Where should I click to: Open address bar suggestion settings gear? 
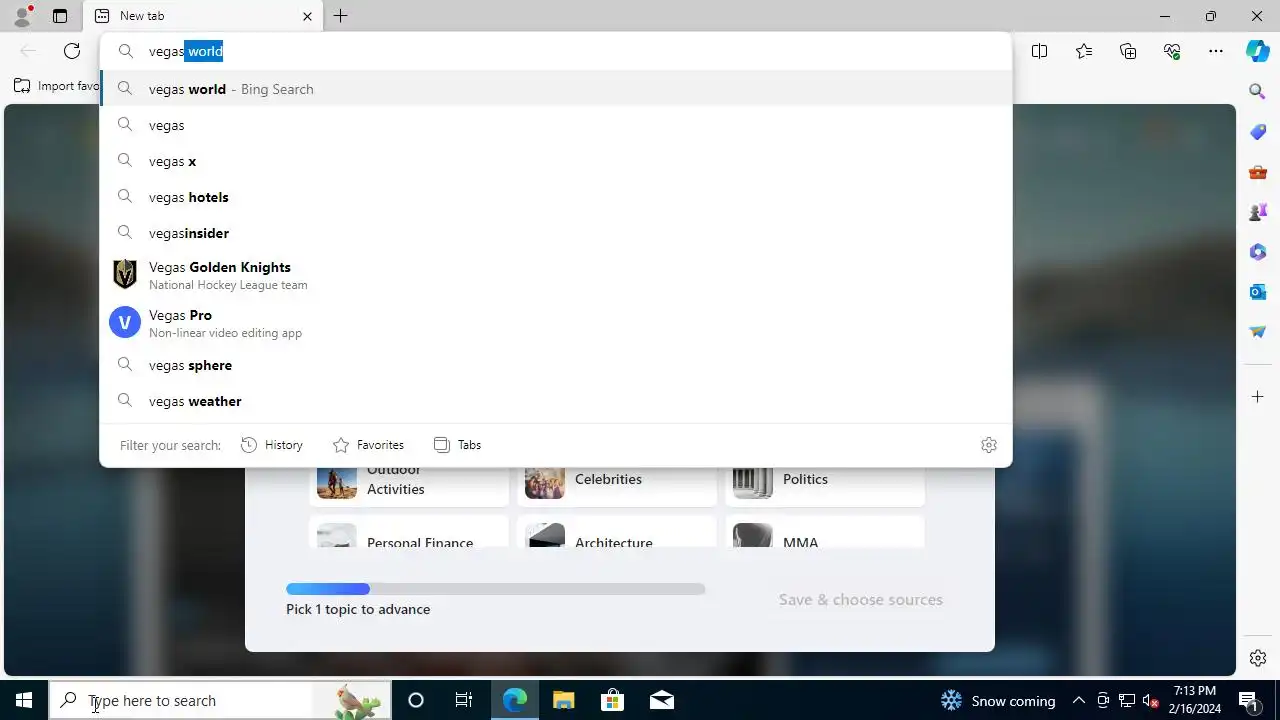[x=989, y=445]
